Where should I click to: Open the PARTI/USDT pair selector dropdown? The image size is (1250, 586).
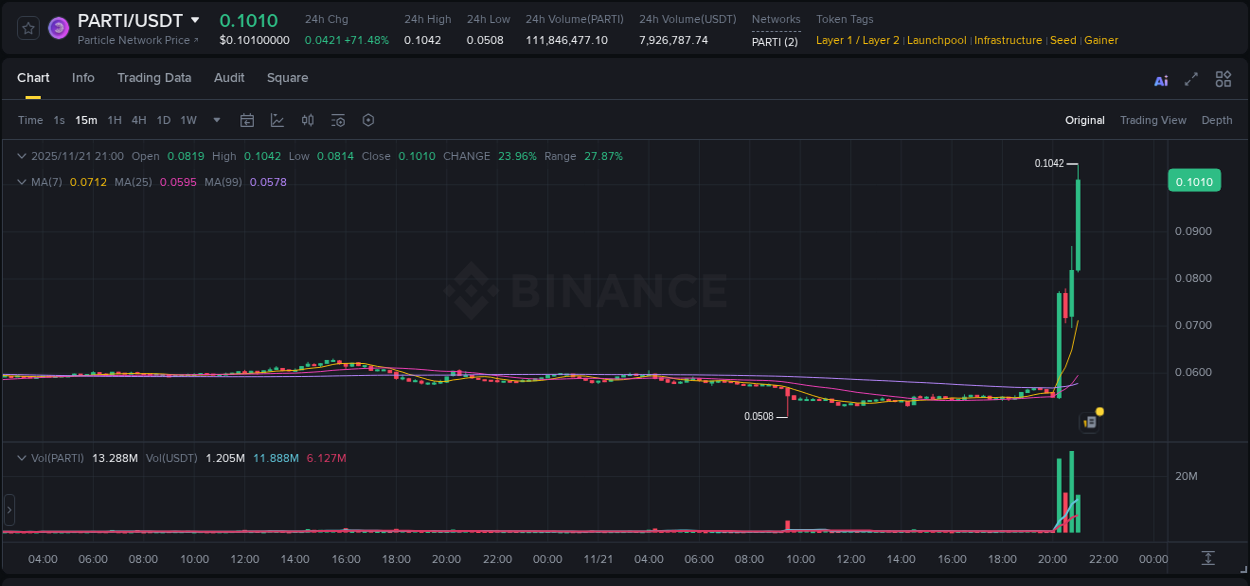pyautogui.click(x=196, y=19)
